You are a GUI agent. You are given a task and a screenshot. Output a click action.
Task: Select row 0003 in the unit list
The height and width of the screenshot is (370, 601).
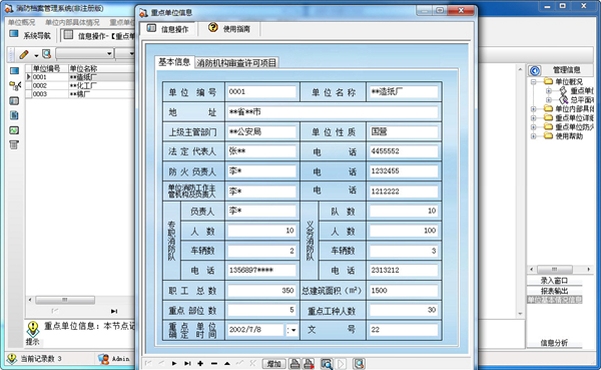point(80,94)
